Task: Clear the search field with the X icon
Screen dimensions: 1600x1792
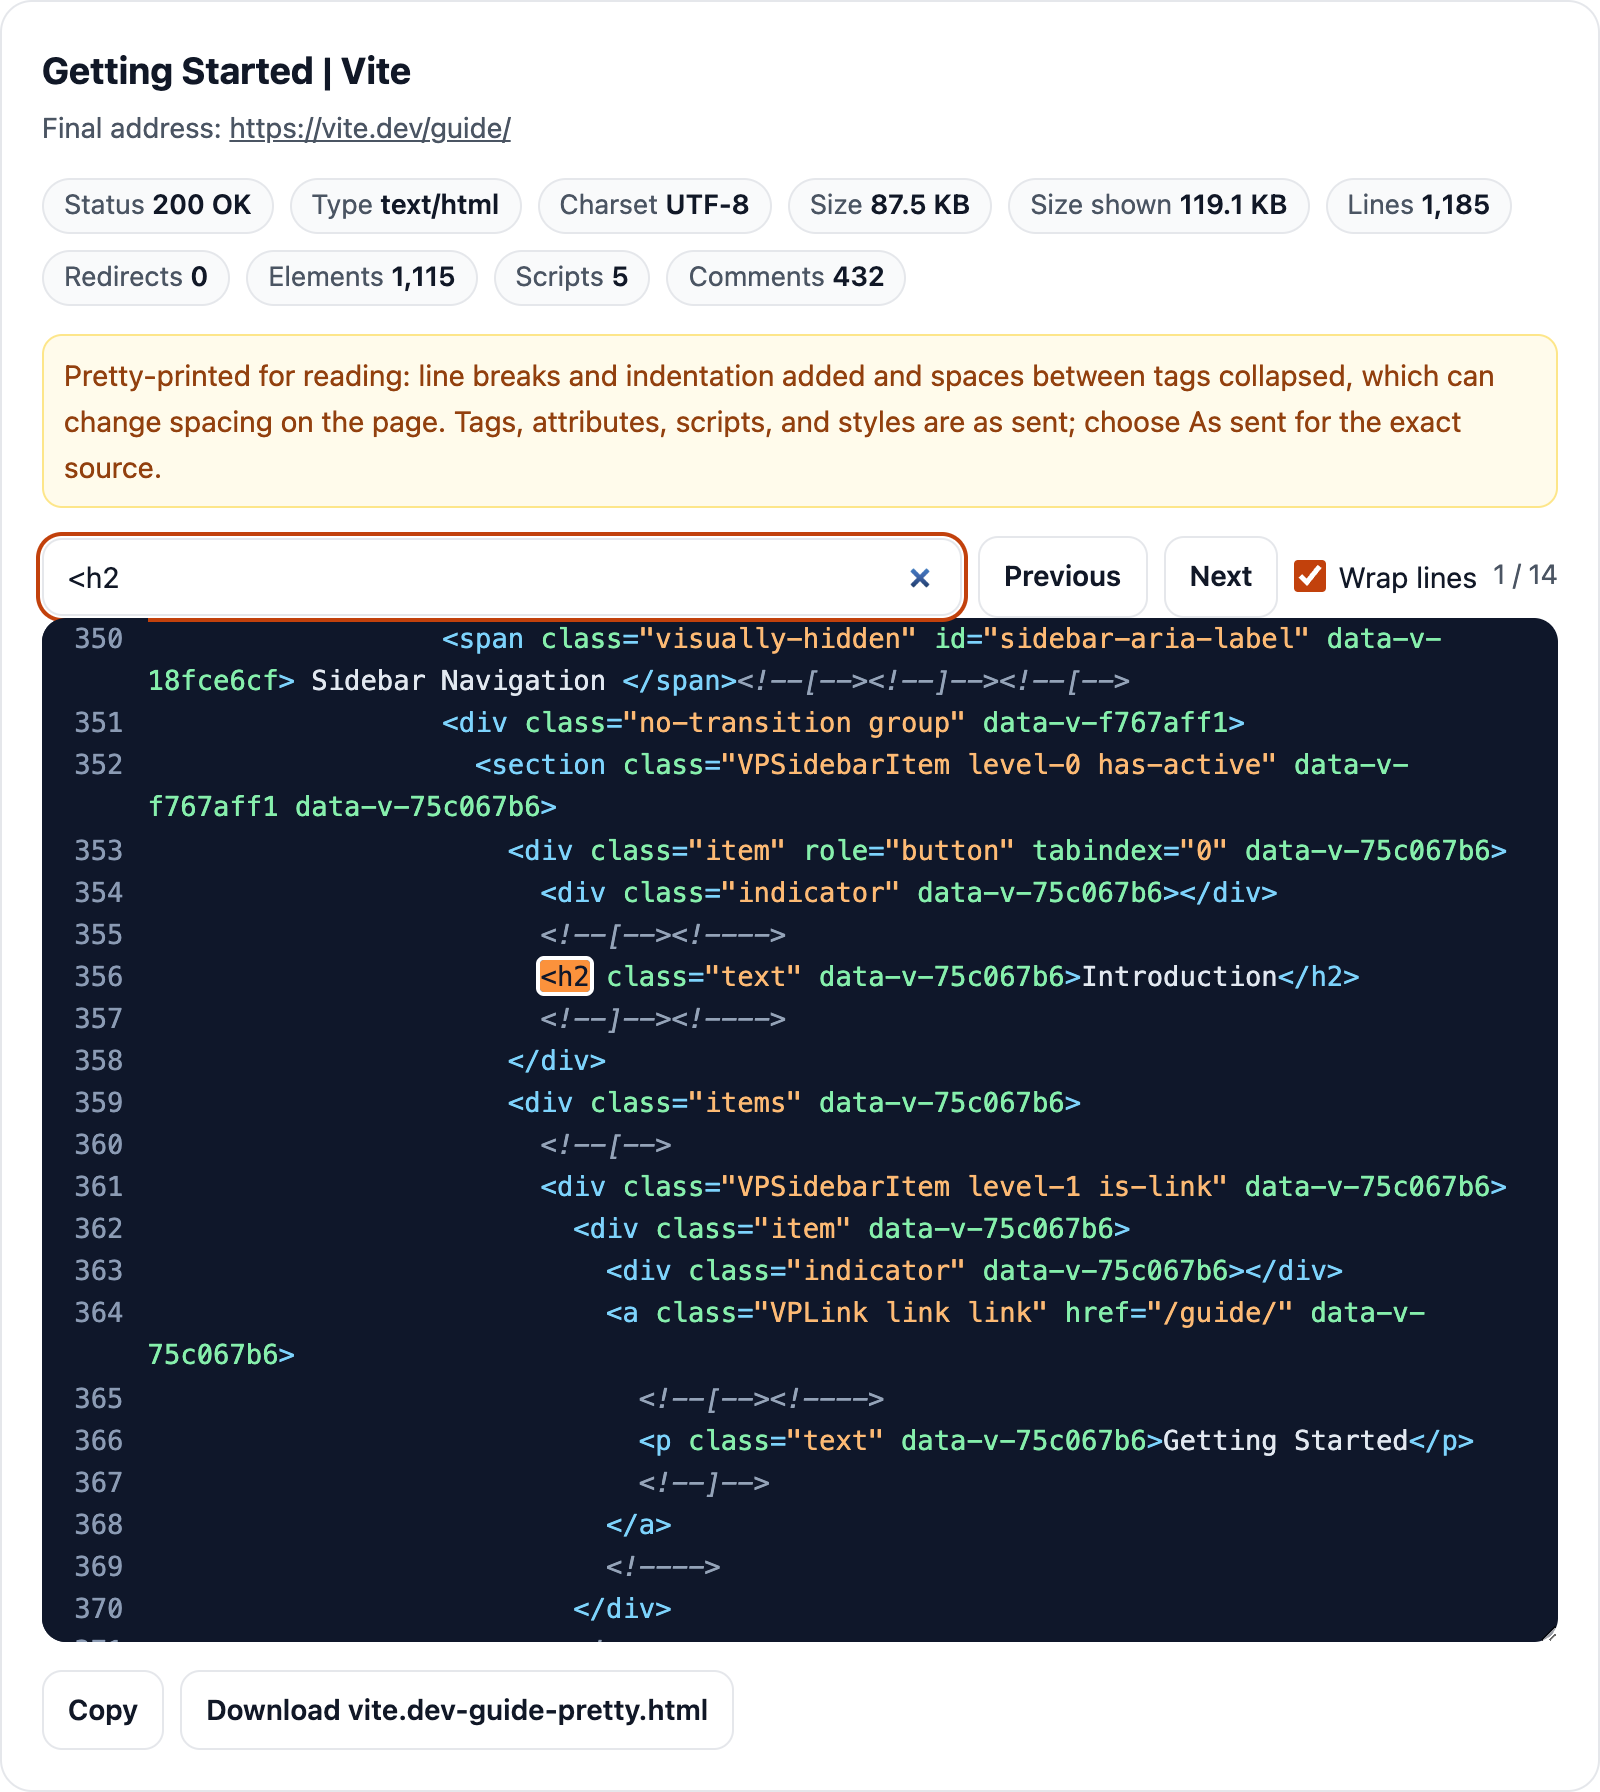Action: tap(920, 578)
